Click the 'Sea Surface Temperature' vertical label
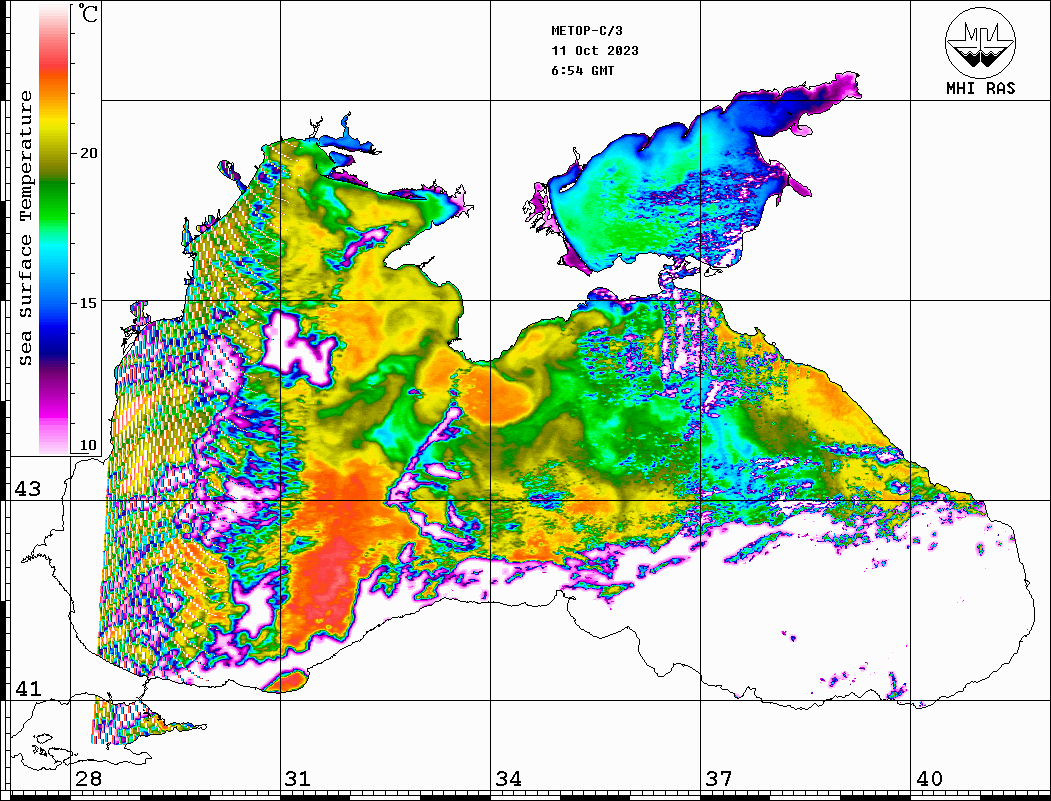Screen dimensions: 1051x801 point(25,228)
